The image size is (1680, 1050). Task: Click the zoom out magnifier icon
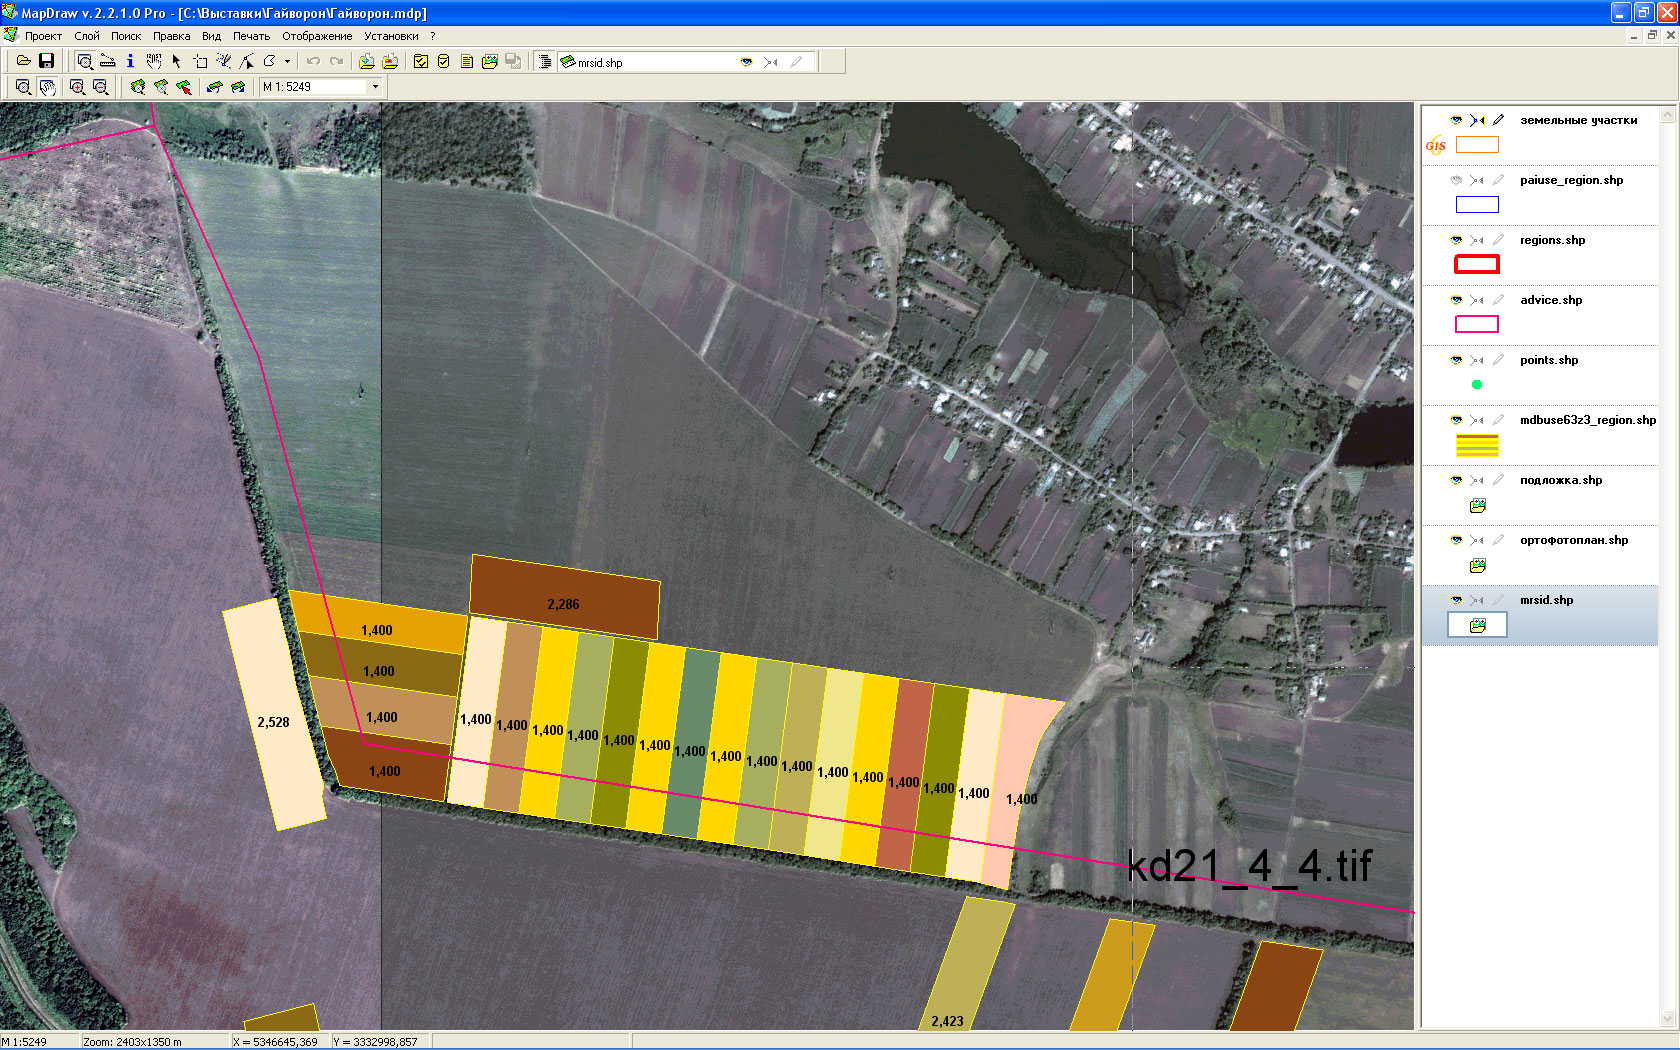tap(100, 87)
